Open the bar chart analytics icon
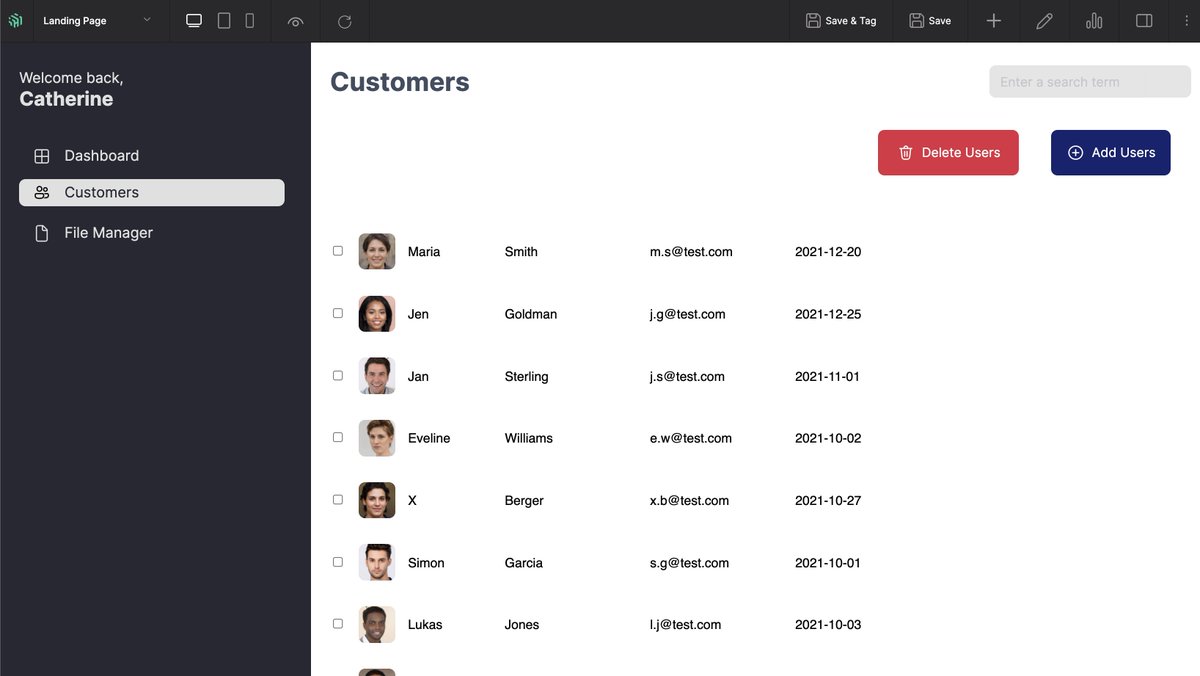Viewport: 1200px width, 676px height. click(x=1094, y=20)
